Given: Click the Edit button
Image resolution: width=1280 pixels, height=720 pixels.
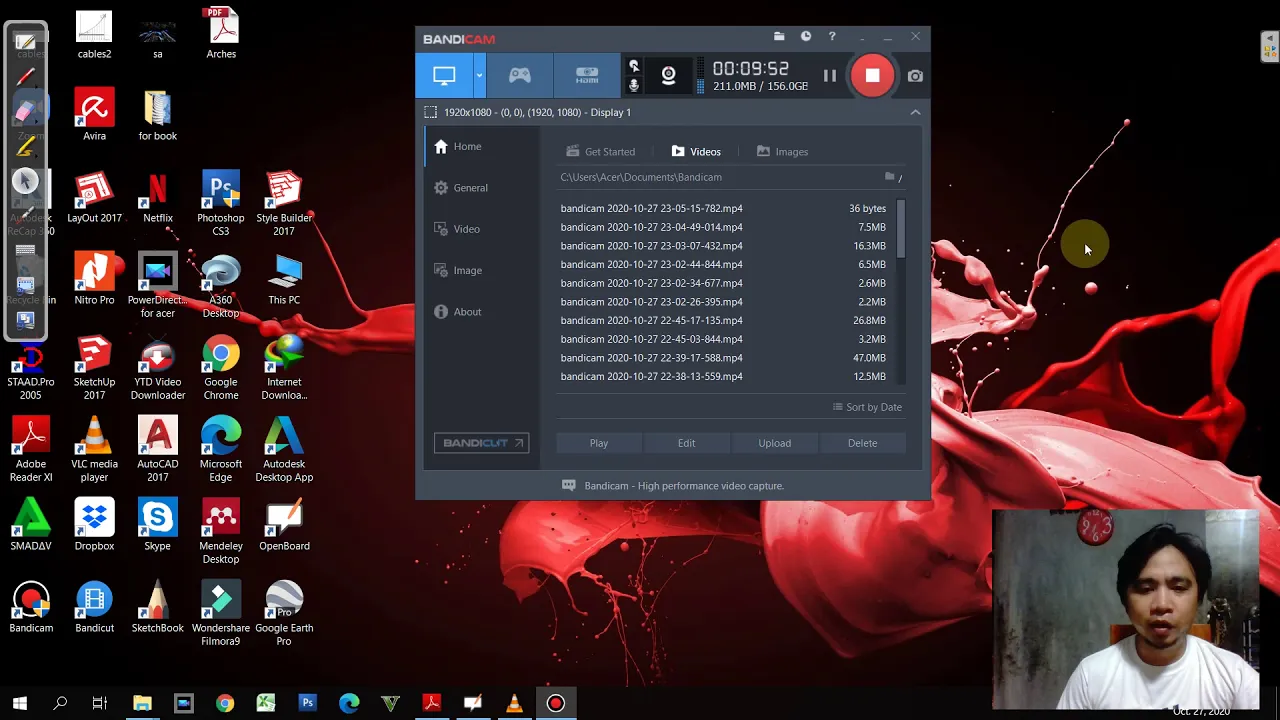Looking at the screenshot, I should click(x=686, y=443).
